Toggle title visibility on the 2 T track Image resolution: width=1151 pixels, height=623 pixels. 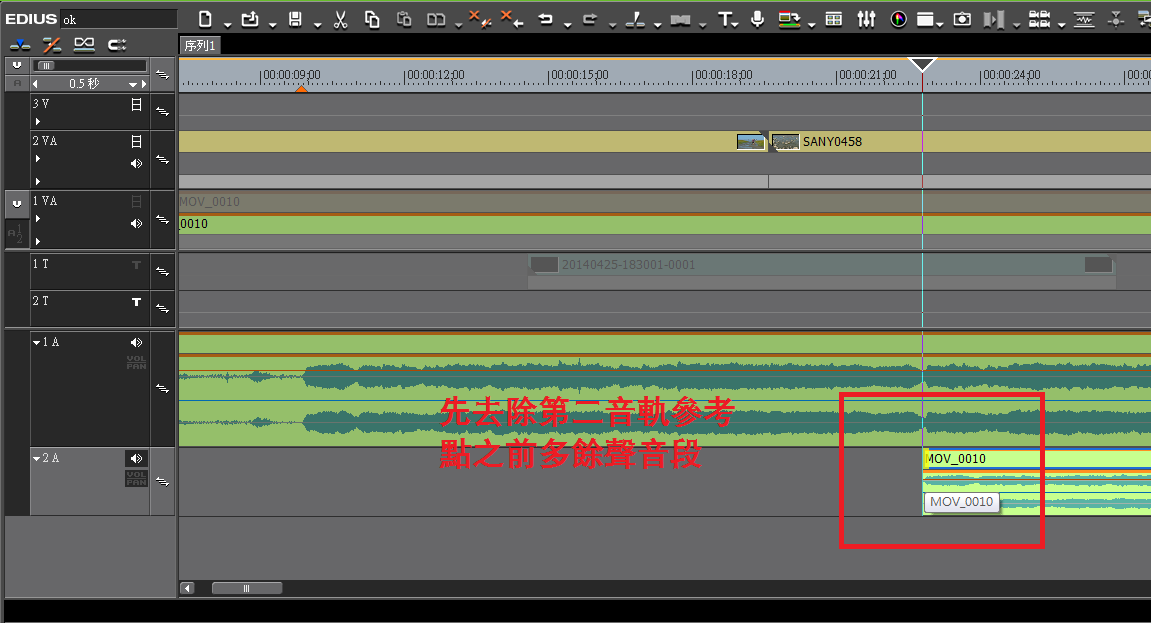click(137, 302)
